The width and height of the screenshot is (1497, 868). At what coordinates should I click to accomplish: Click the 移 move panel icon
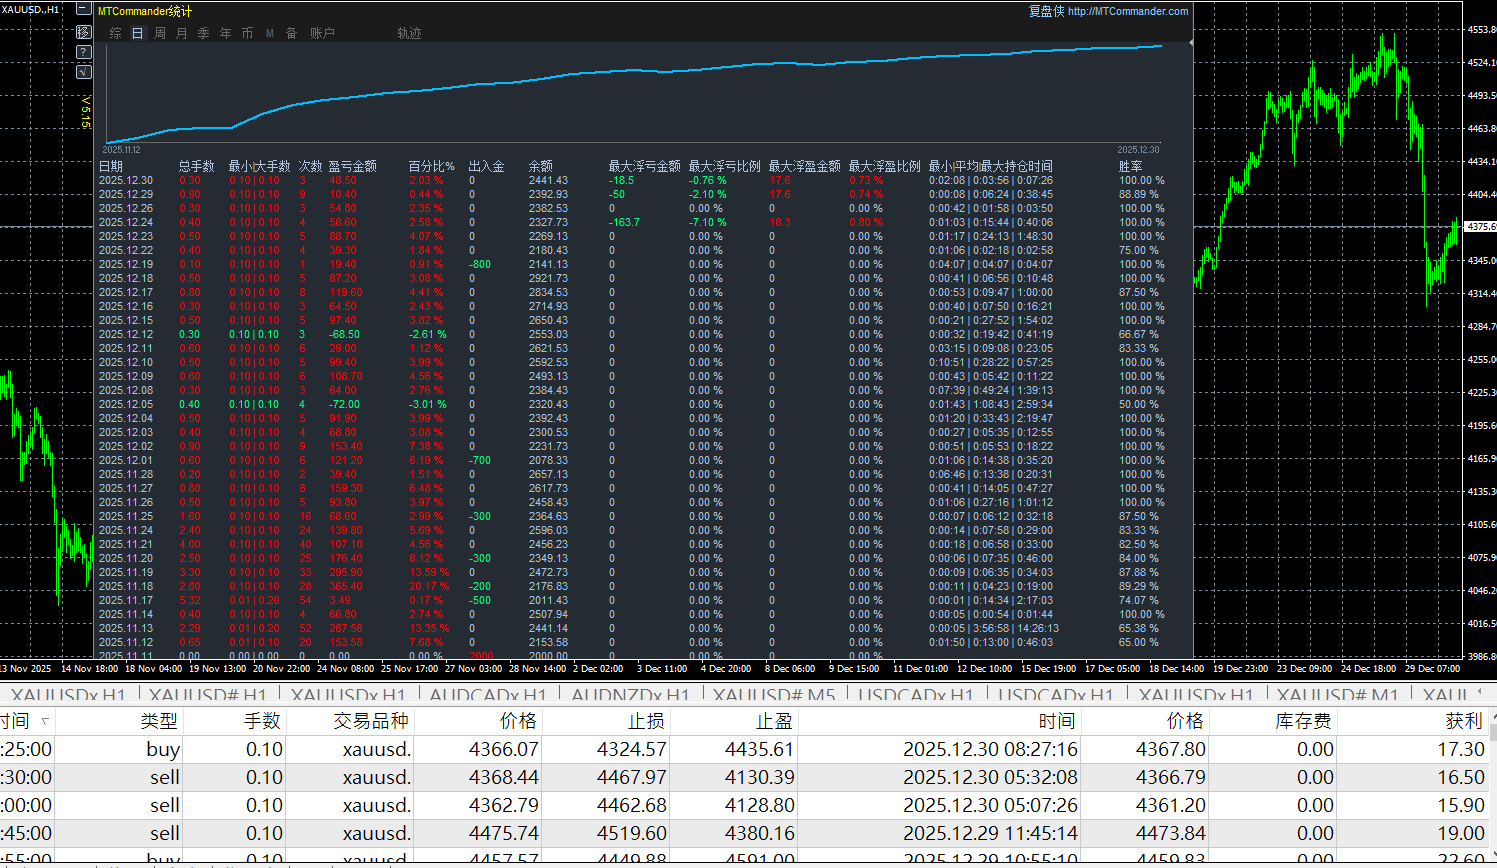click(x=84, y=32)
